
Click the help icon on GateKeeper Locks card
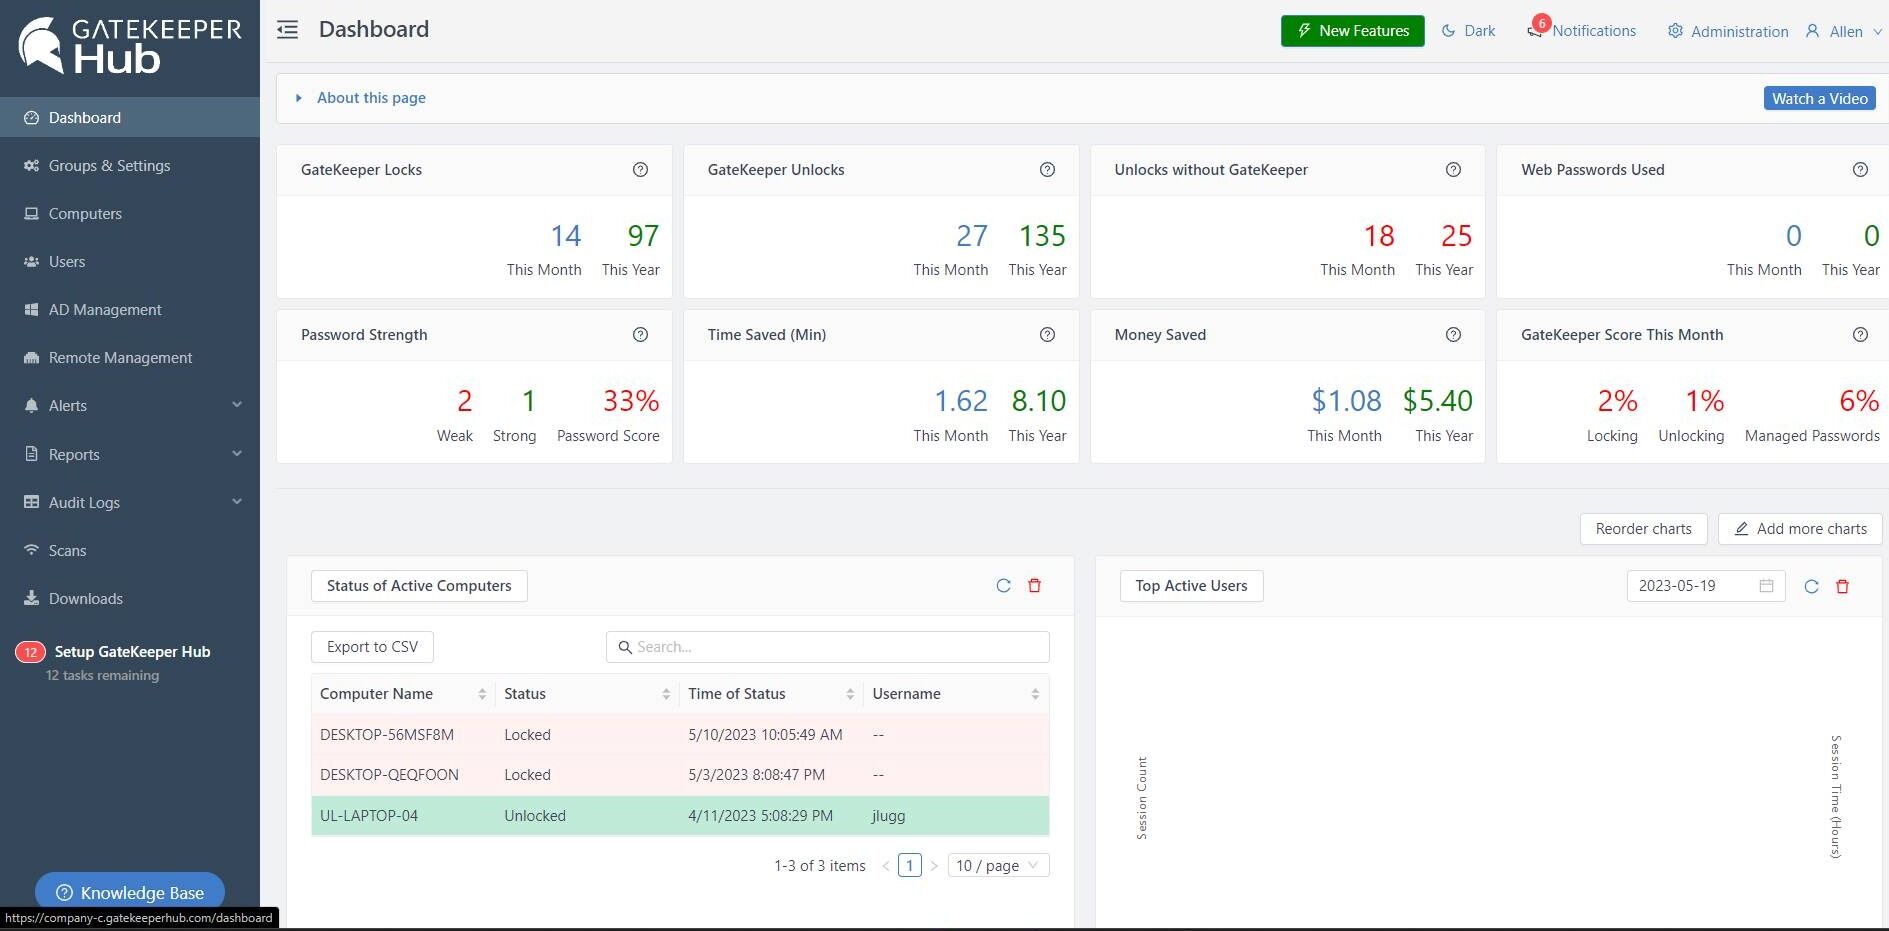click(x=640, y=169)
